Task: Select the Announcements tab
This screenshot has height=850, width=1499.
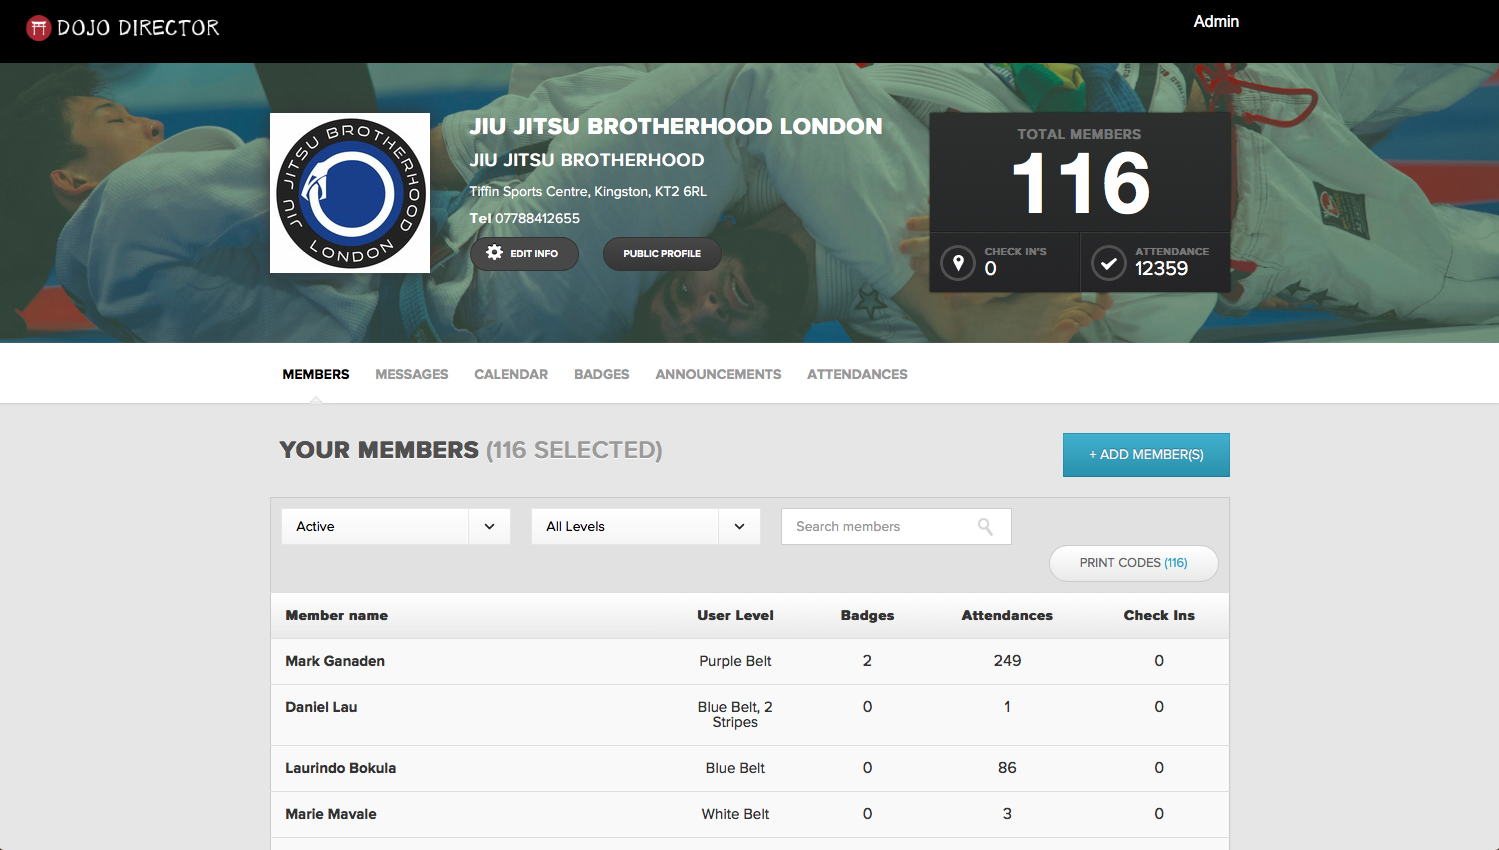Action: pos(718,374)
